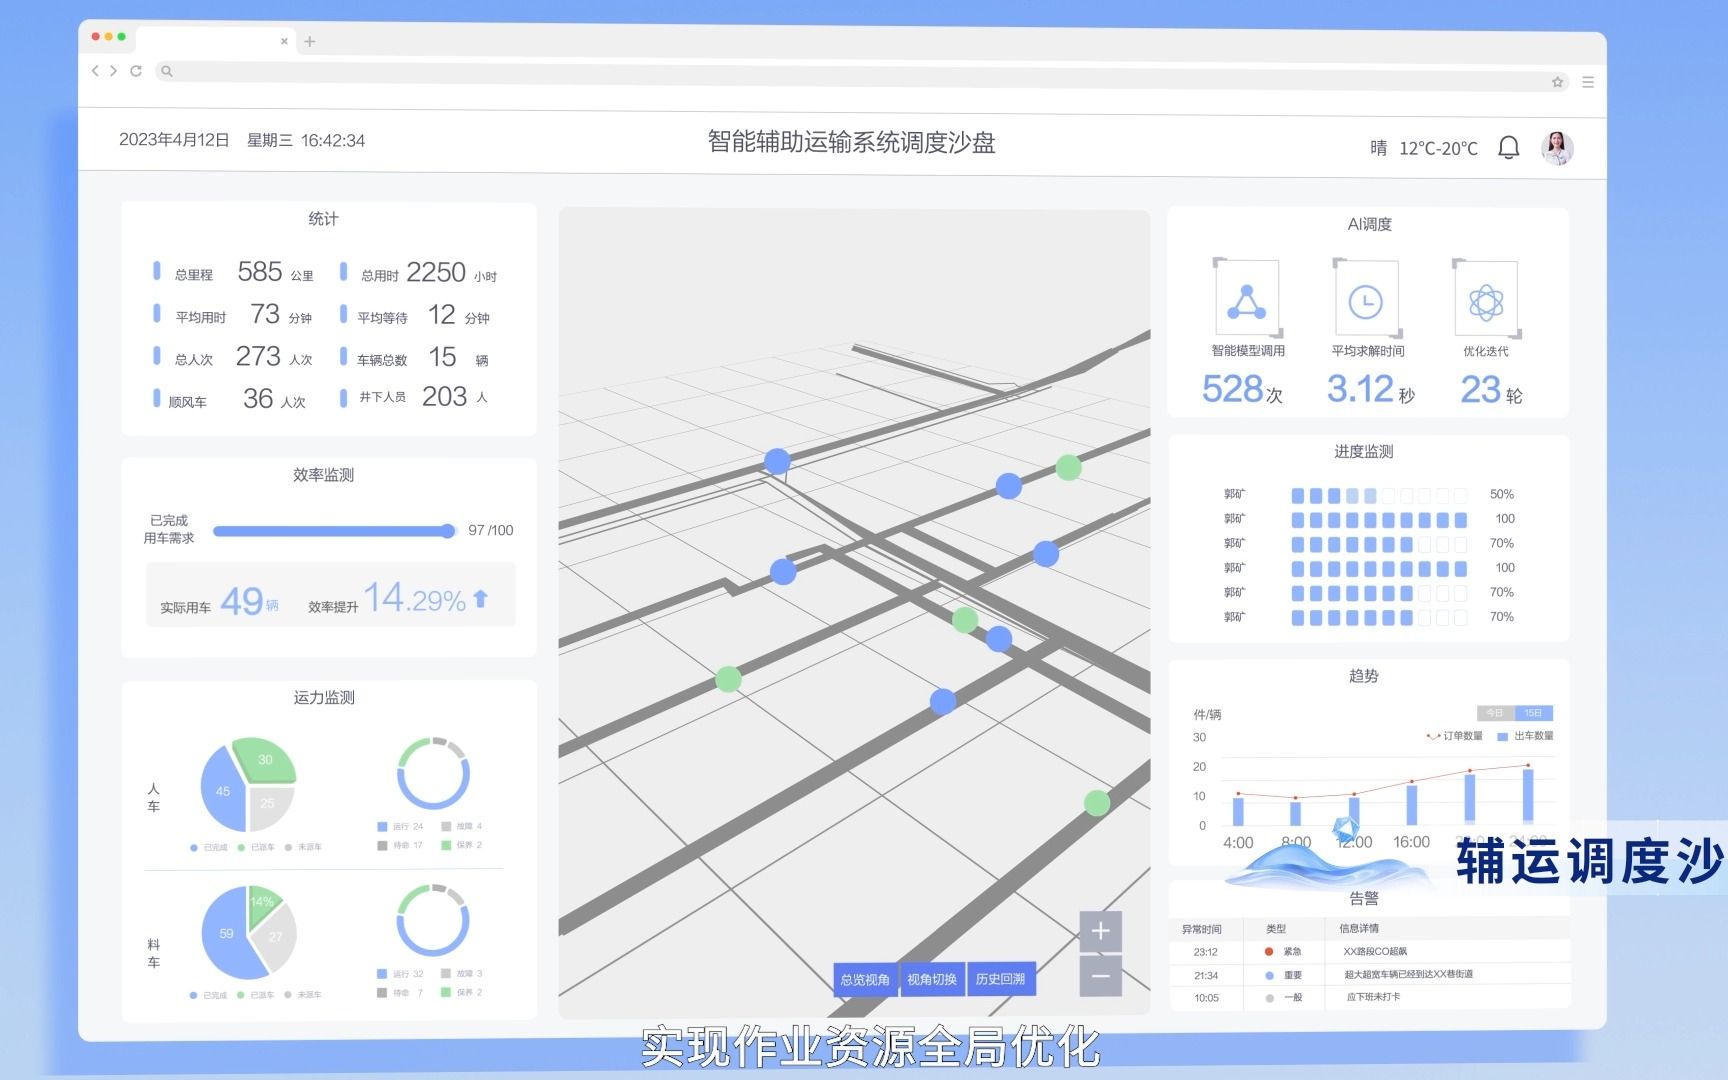This screenshot has width=1728, height=1080.
Task: Reload the page with refresh icon
Action: [136, 70]
